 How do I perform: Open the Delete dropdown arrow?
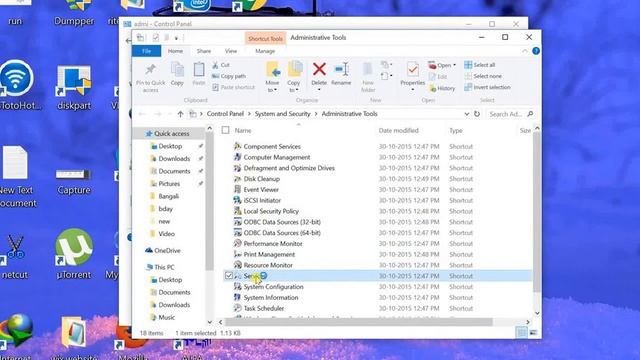pyautogui.click(x=319, y=90)
